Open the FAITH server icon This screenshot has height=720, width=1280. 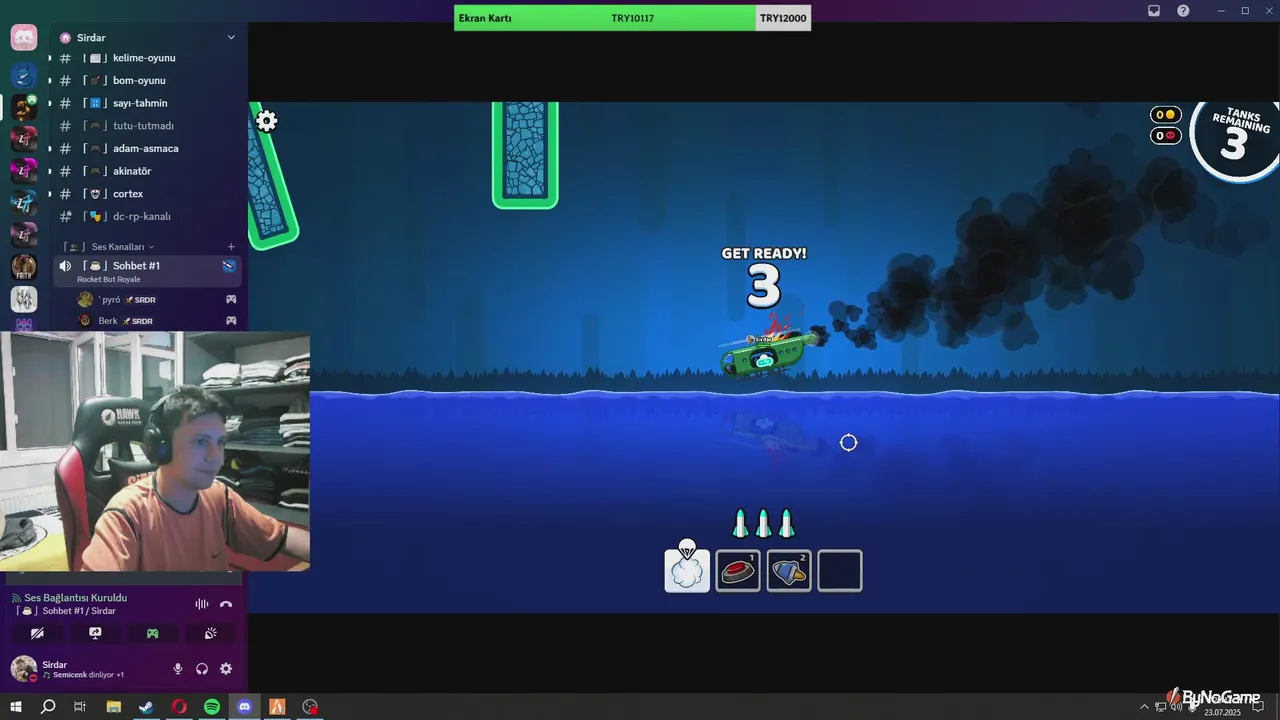click(x=24, y=267)
